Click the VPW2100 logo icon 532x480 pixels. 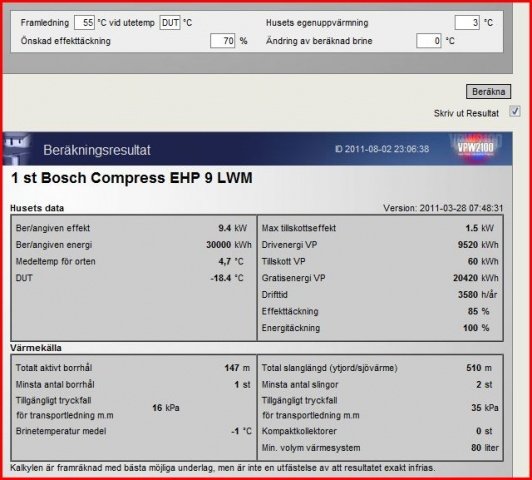click(x=476, y=148)
